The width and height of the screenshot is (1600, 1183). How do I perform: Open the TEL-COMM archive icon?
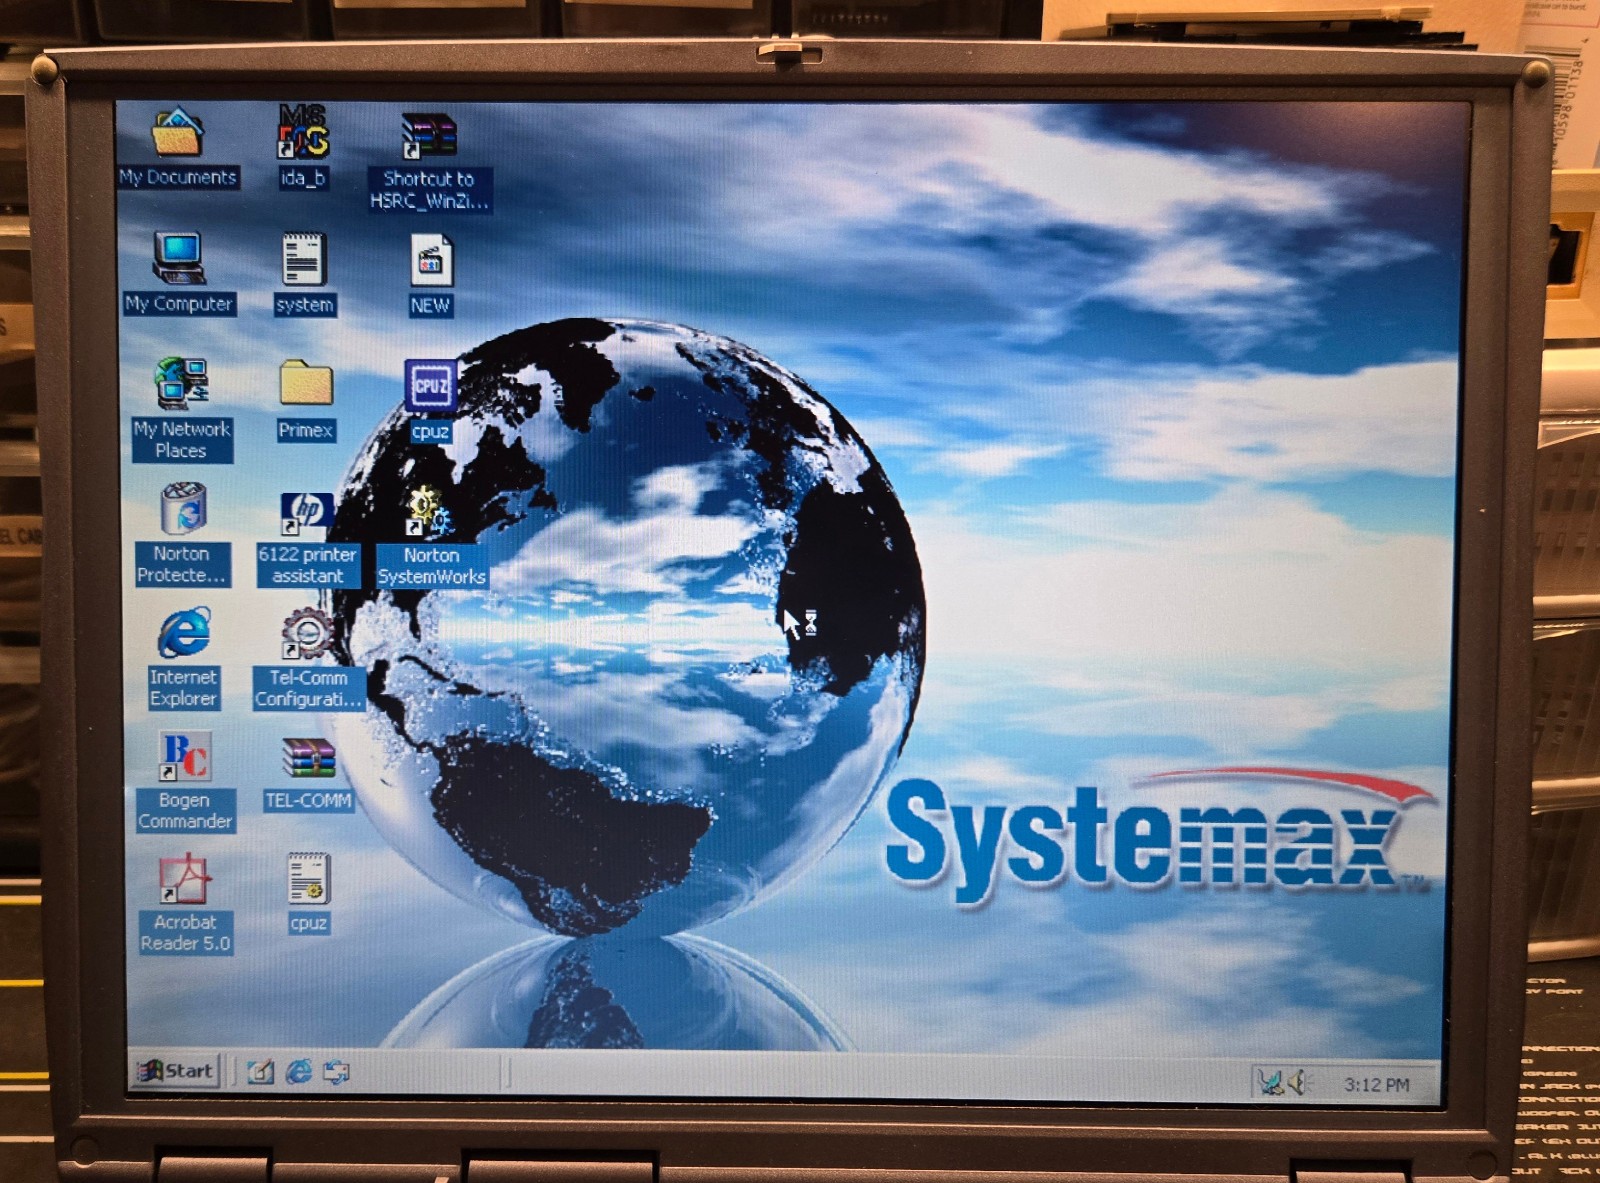pos(308,759)
